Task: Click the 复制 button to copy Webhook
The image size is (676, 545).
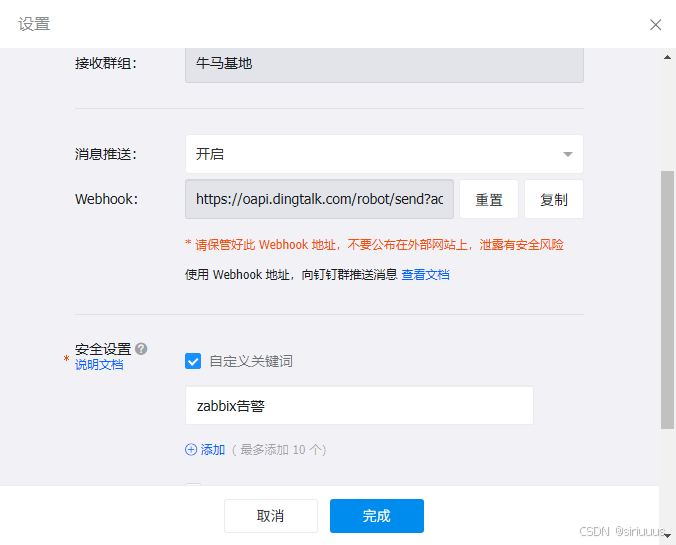Action: [554, 199]
